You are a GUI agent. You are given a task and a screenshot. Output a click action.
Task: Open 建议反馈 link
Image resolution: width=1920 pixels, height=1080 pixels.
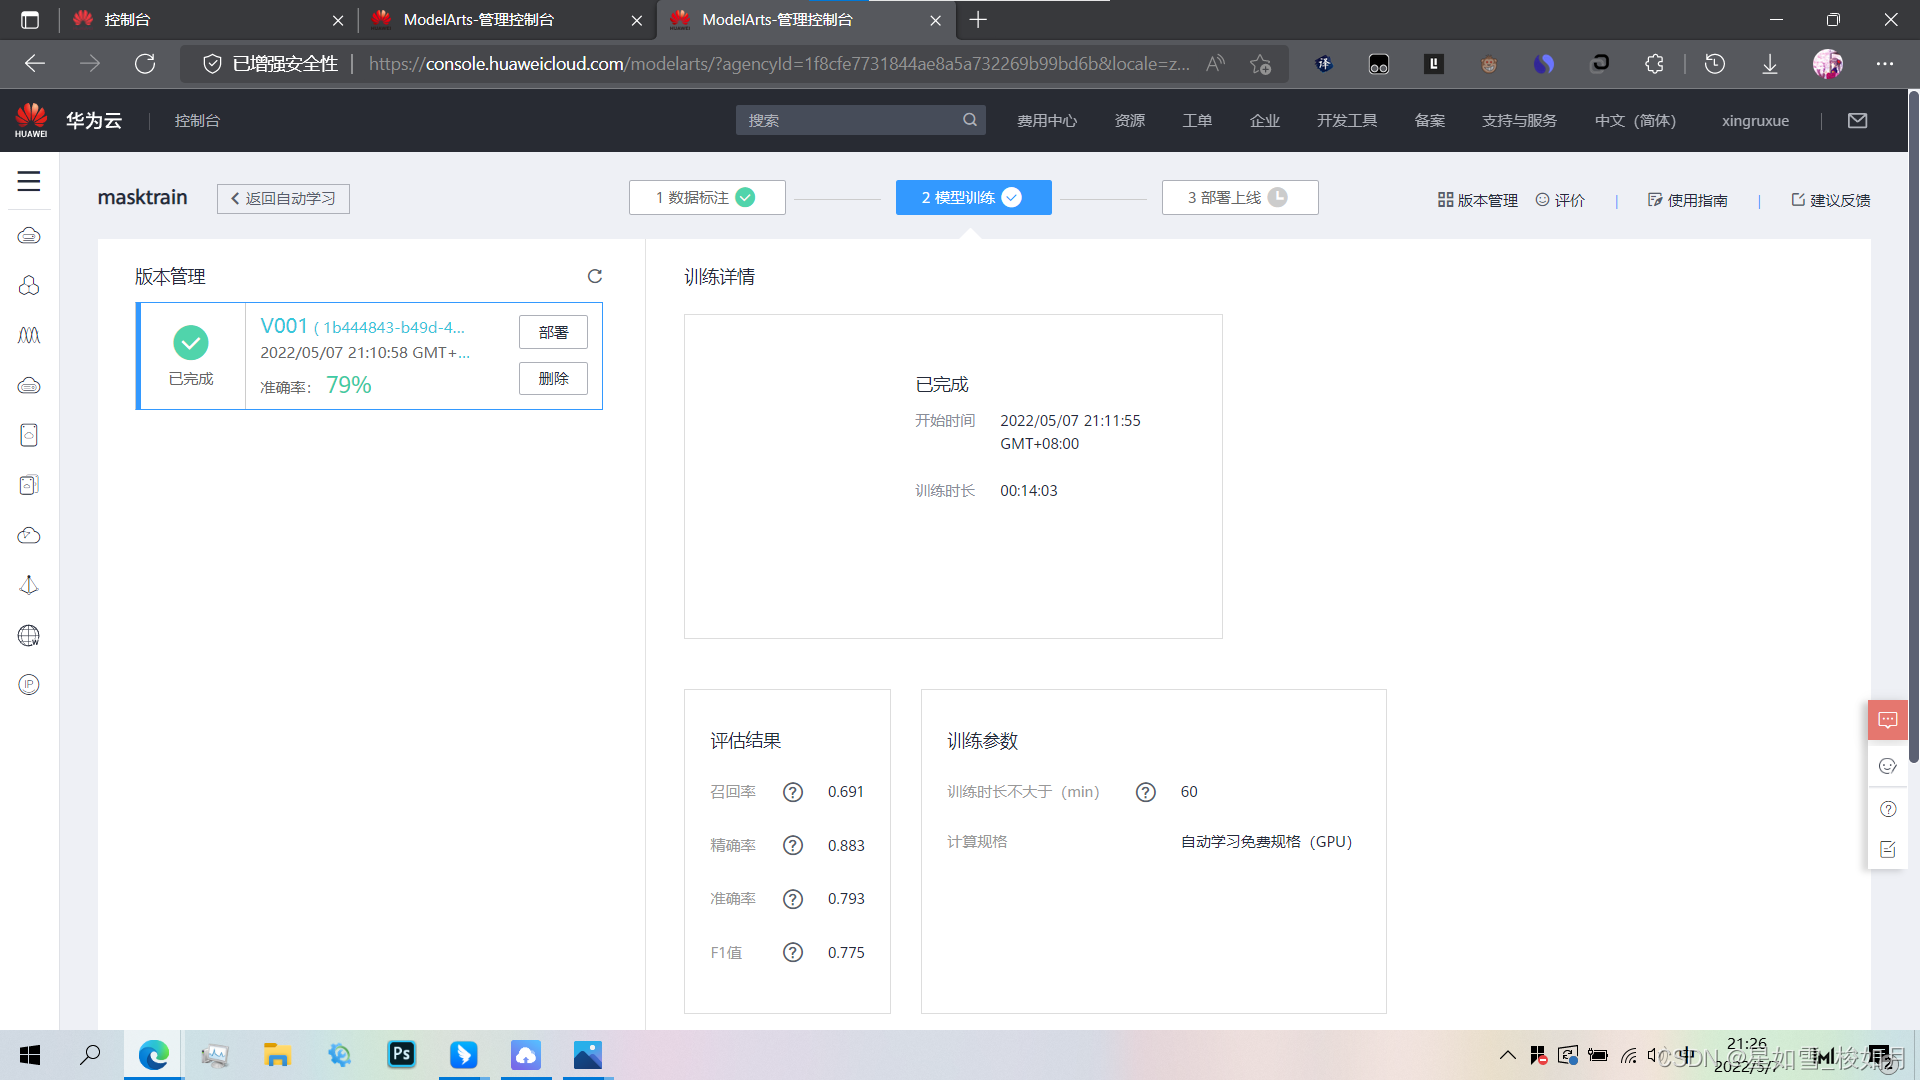[x=1830, y=200]
